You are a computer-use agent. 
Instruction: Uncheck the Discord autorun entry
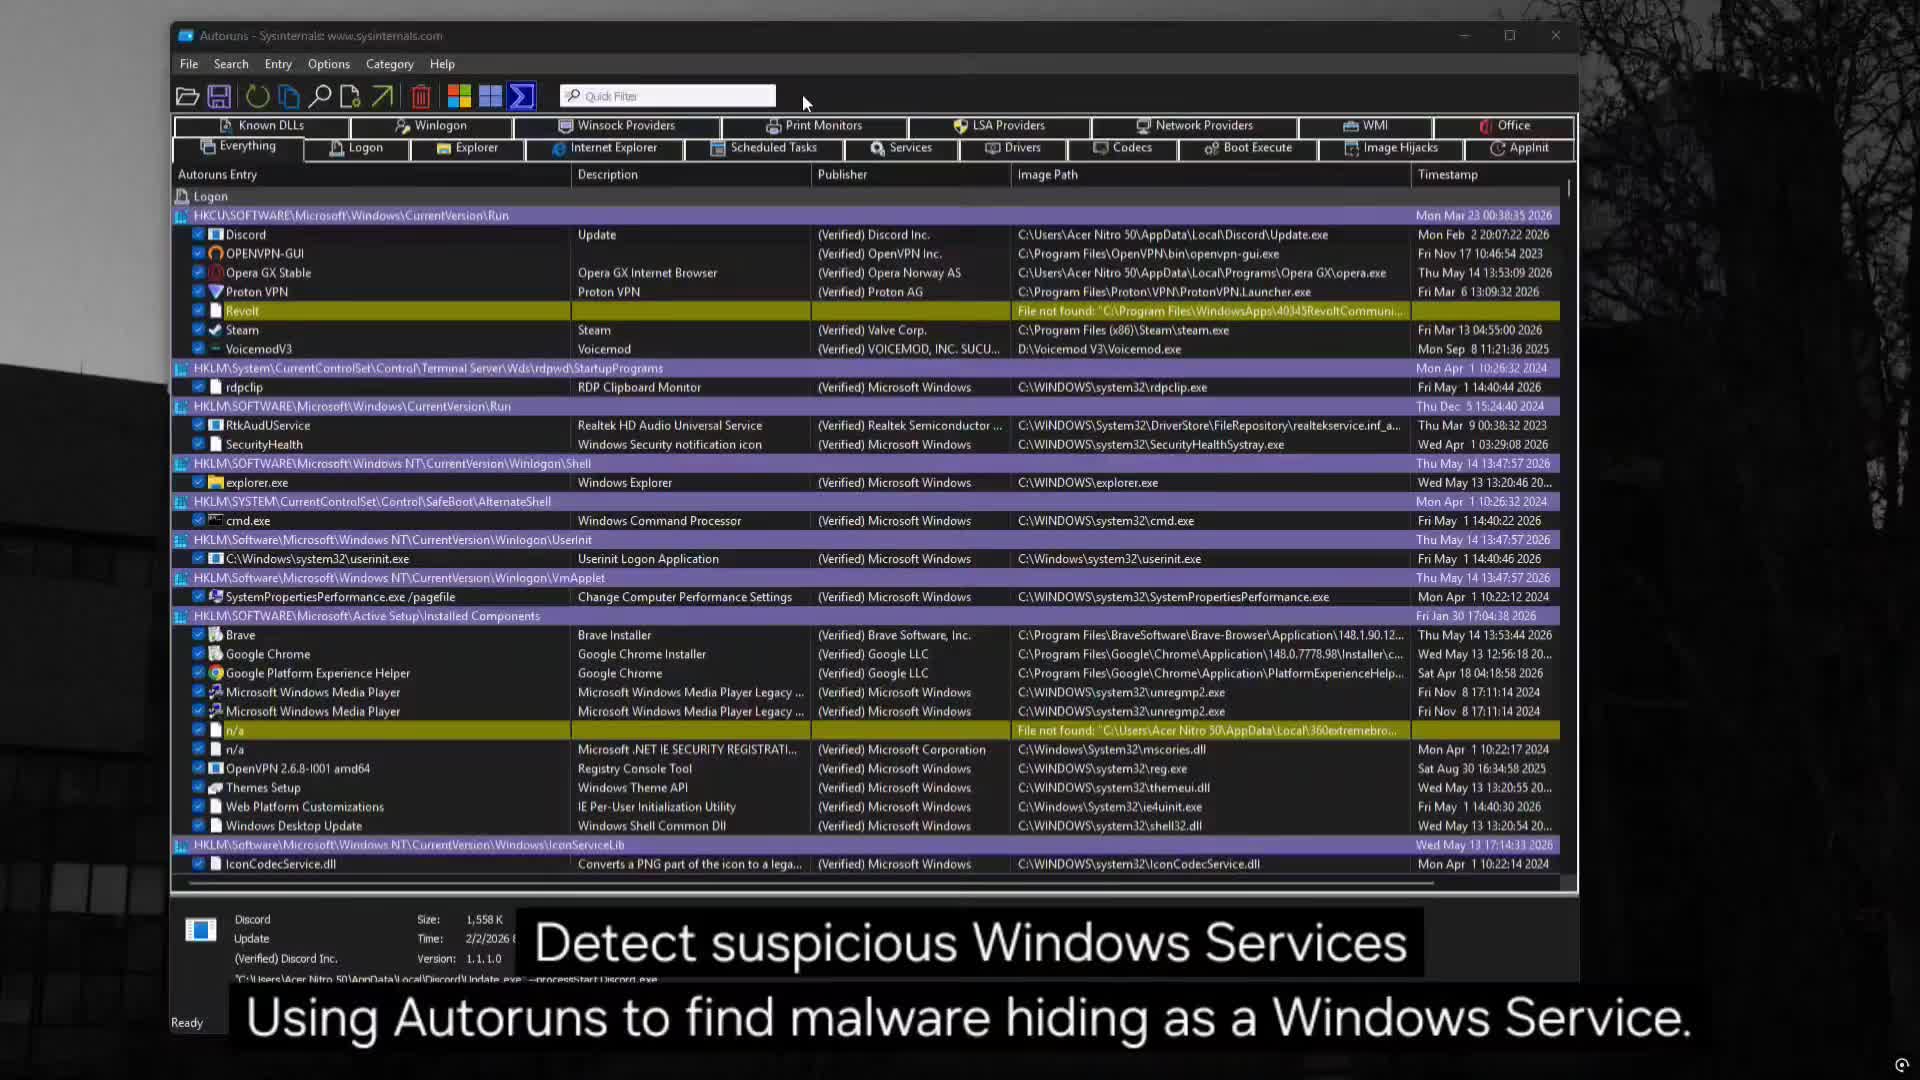tap(198, 235)
